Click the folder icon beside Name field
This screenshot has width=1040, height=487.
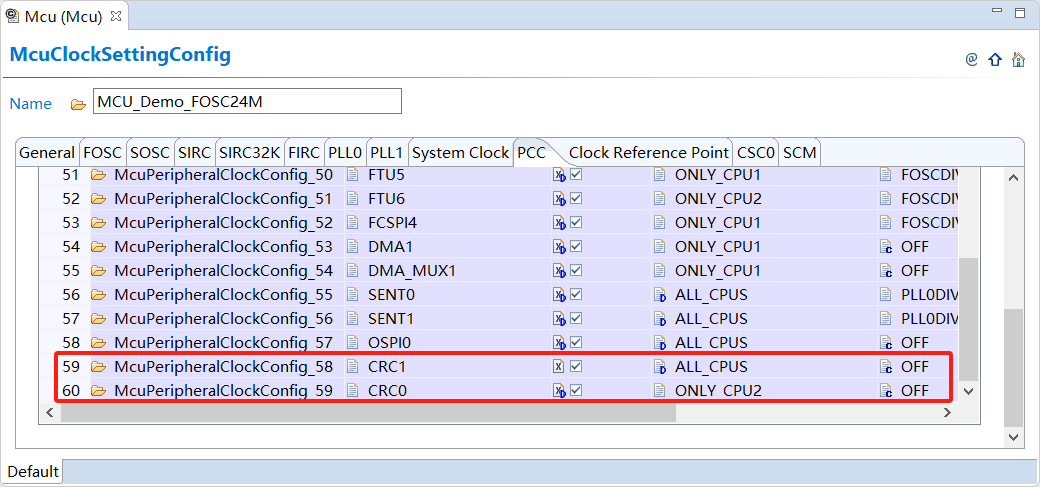pyautogui.click(x=78, y=104)
